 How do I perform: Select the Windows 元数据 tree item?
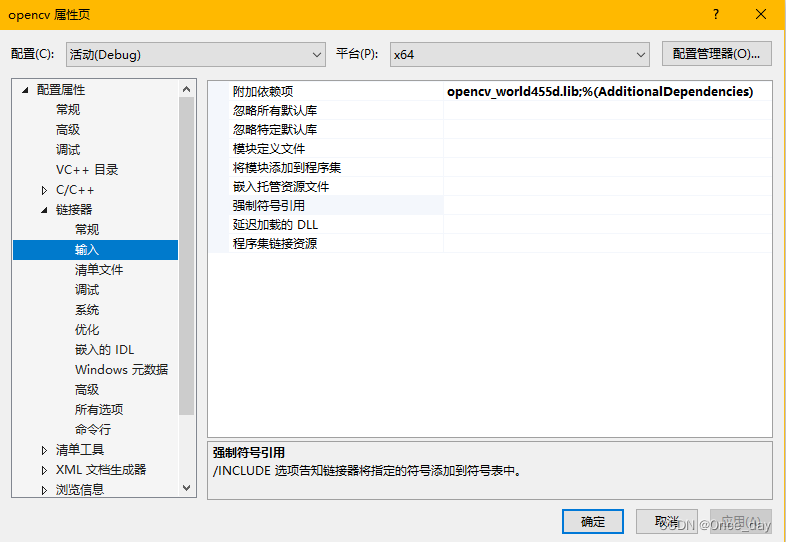(121, 370)
